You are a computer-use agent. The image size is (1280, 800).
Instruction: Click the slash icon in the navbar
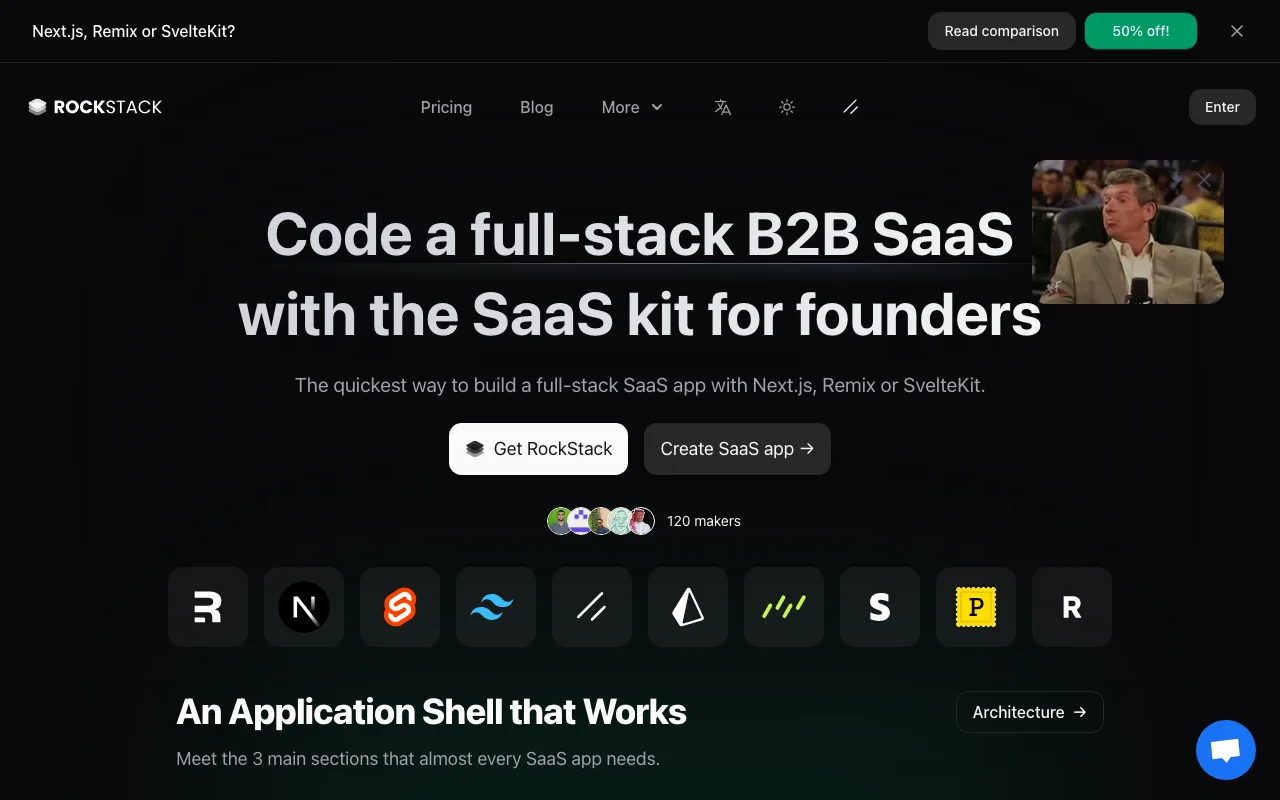coord(851,107)
